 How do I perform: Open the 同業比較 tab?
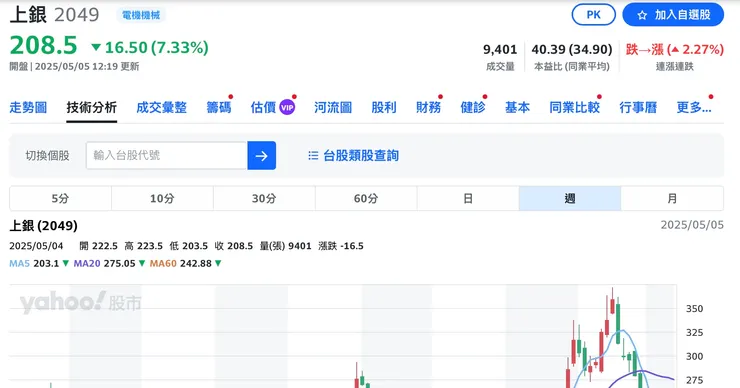574,108
